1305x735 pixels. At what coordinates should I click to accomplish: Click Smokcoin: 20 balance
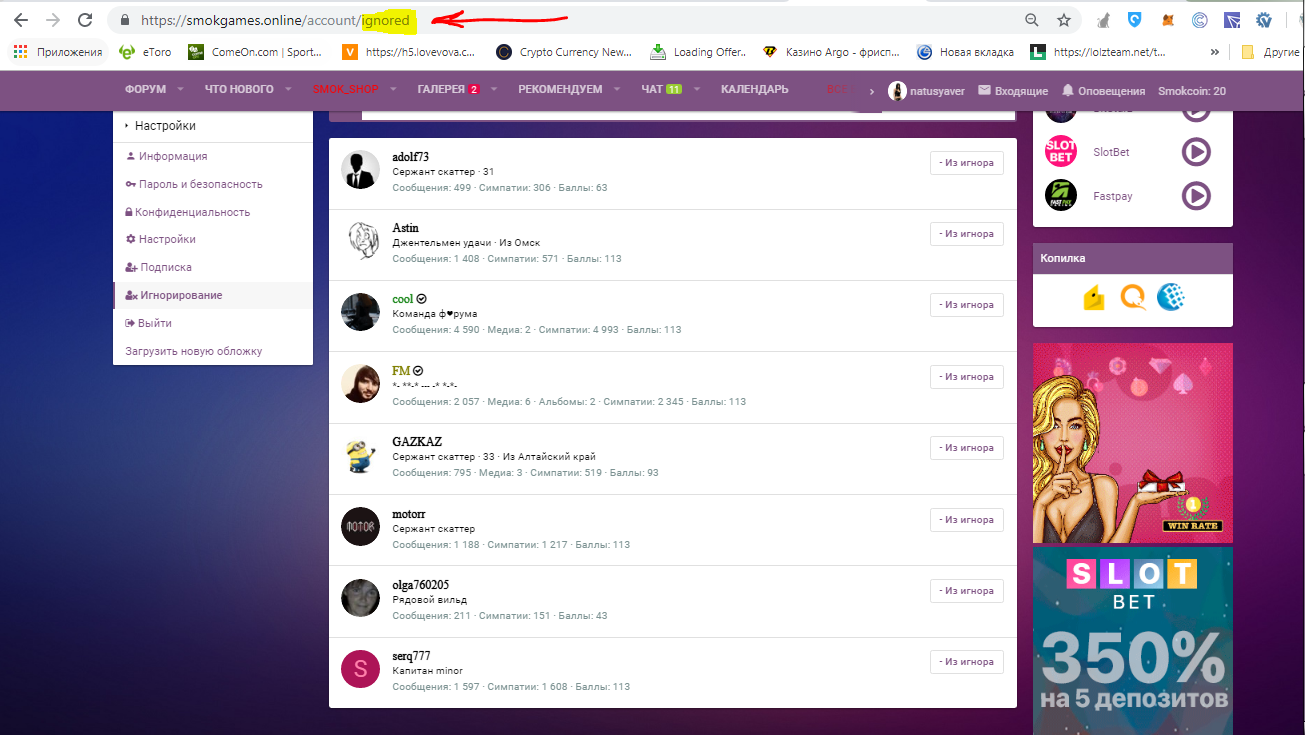pyautogui.click(x=1192, y=91)
